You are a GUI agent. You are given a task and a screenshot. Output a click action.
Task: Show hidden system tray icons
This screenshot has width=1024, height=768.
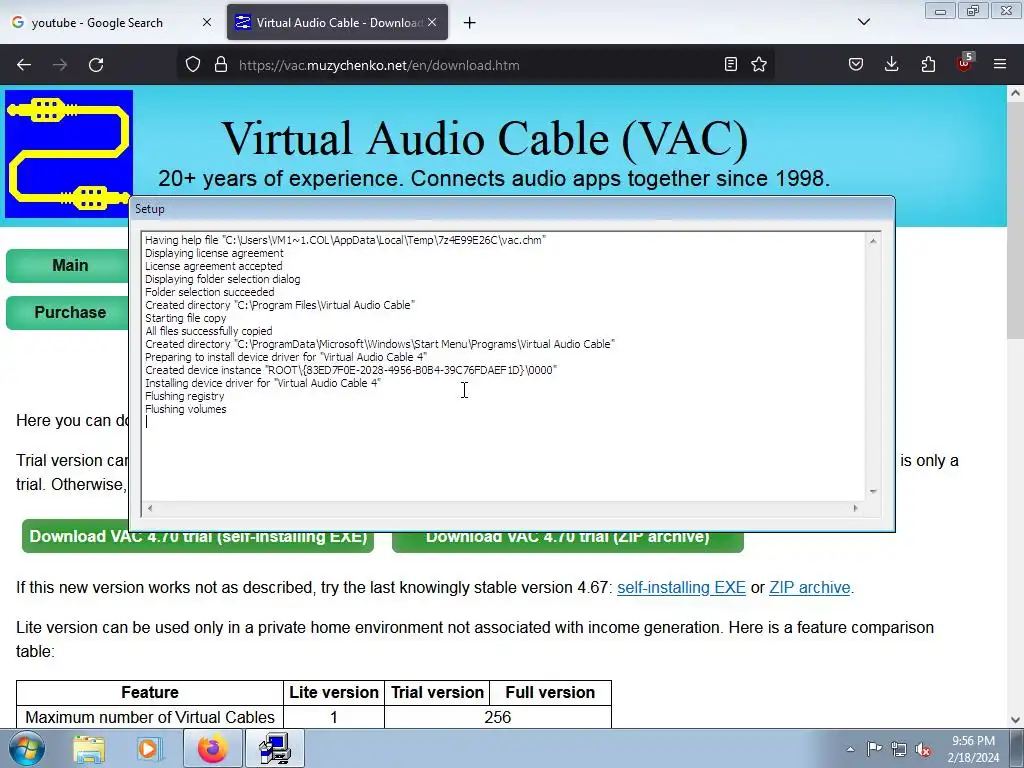(x=850, y=749)
